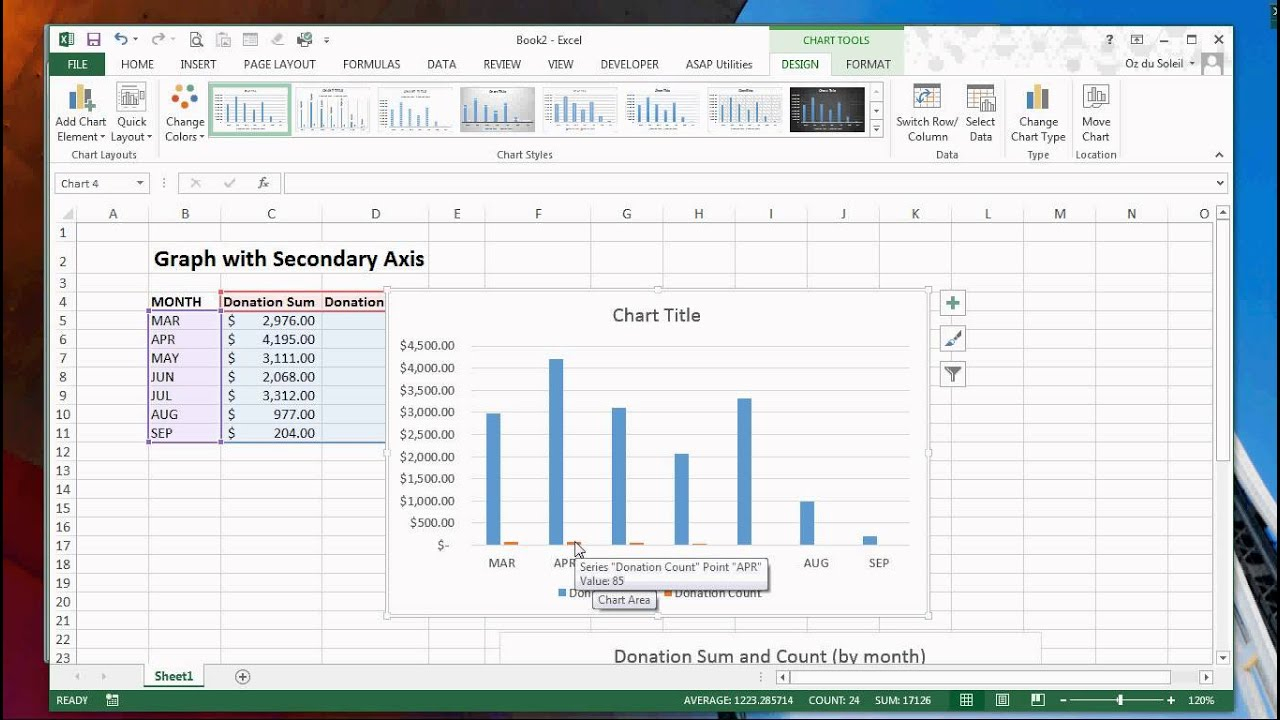The width and height of the screenshot is (1280, 720).
Task: Open the Chart Filters funnel button
Action: point(953,375)
